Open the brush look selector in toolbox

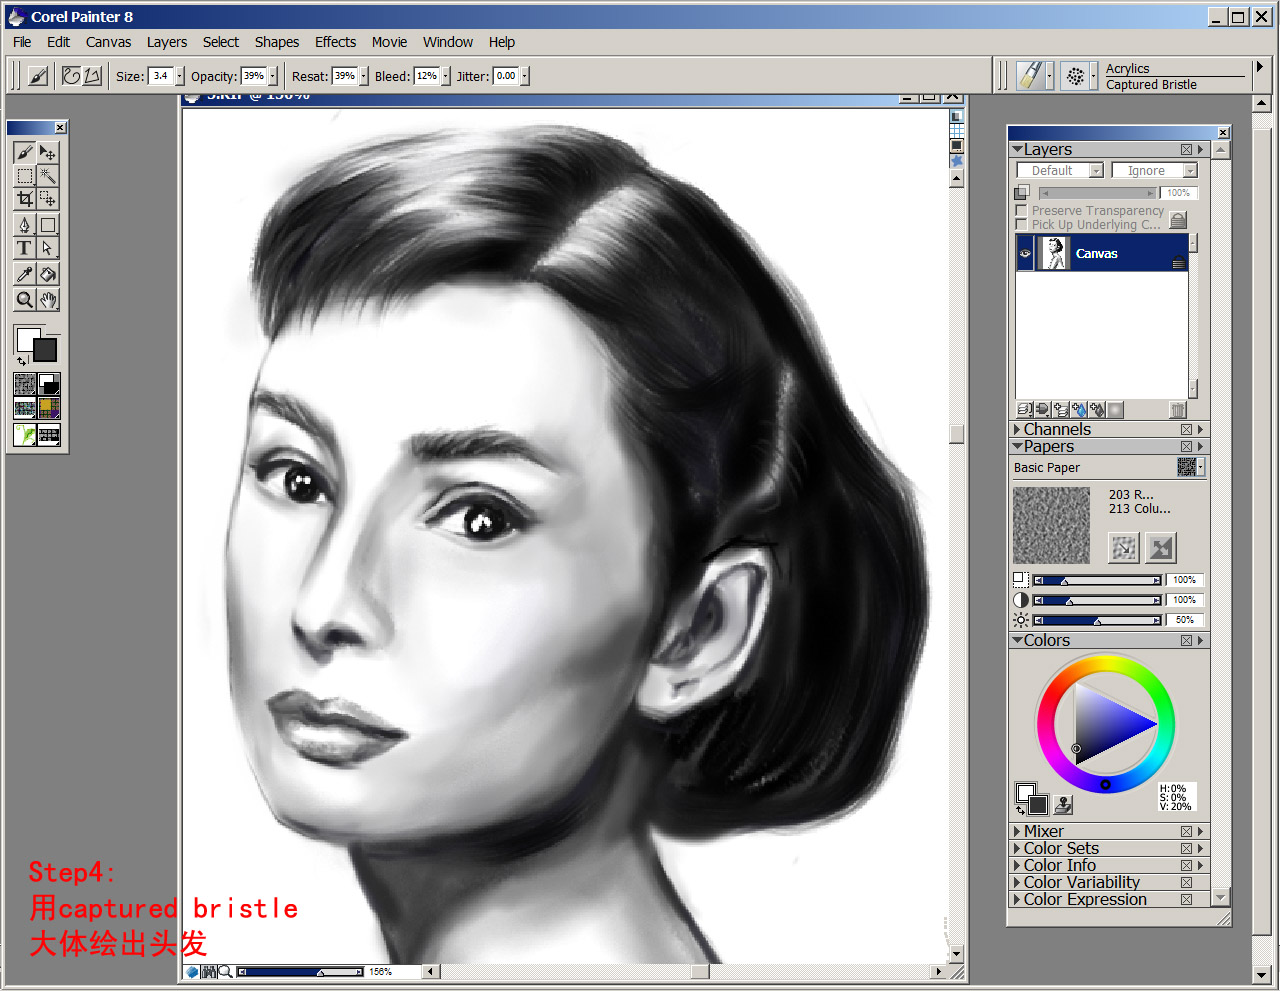[49, 434]
